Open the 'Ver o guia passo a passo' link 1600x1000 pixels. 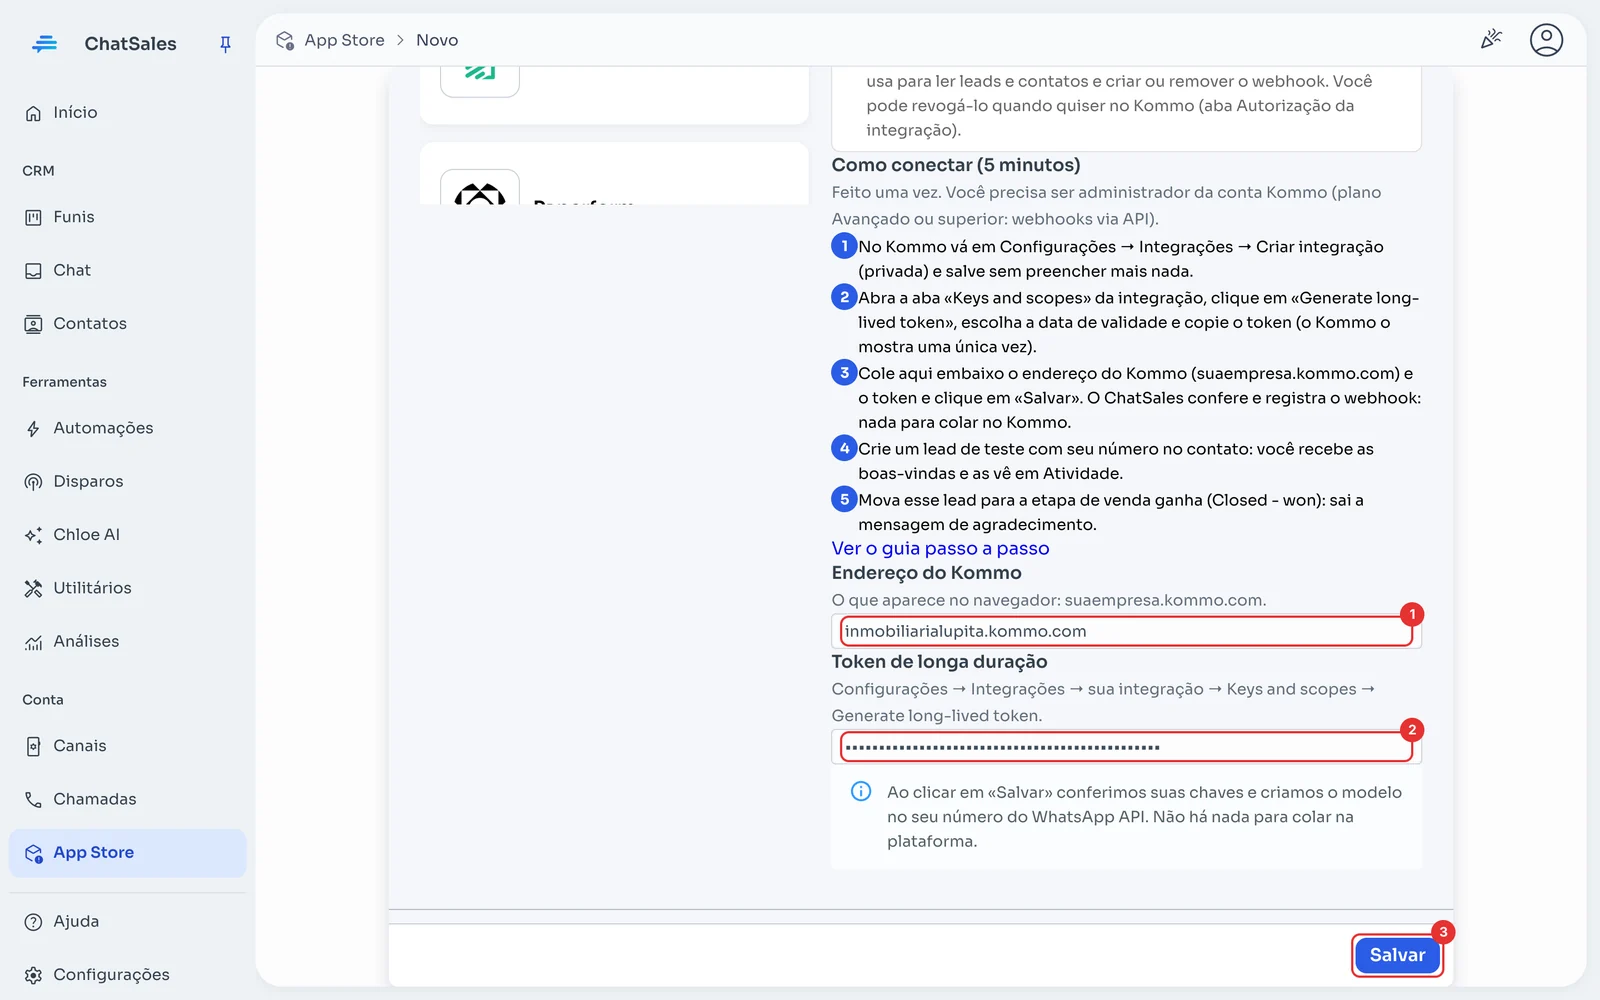pyautogui.click(x=940, y=548)
